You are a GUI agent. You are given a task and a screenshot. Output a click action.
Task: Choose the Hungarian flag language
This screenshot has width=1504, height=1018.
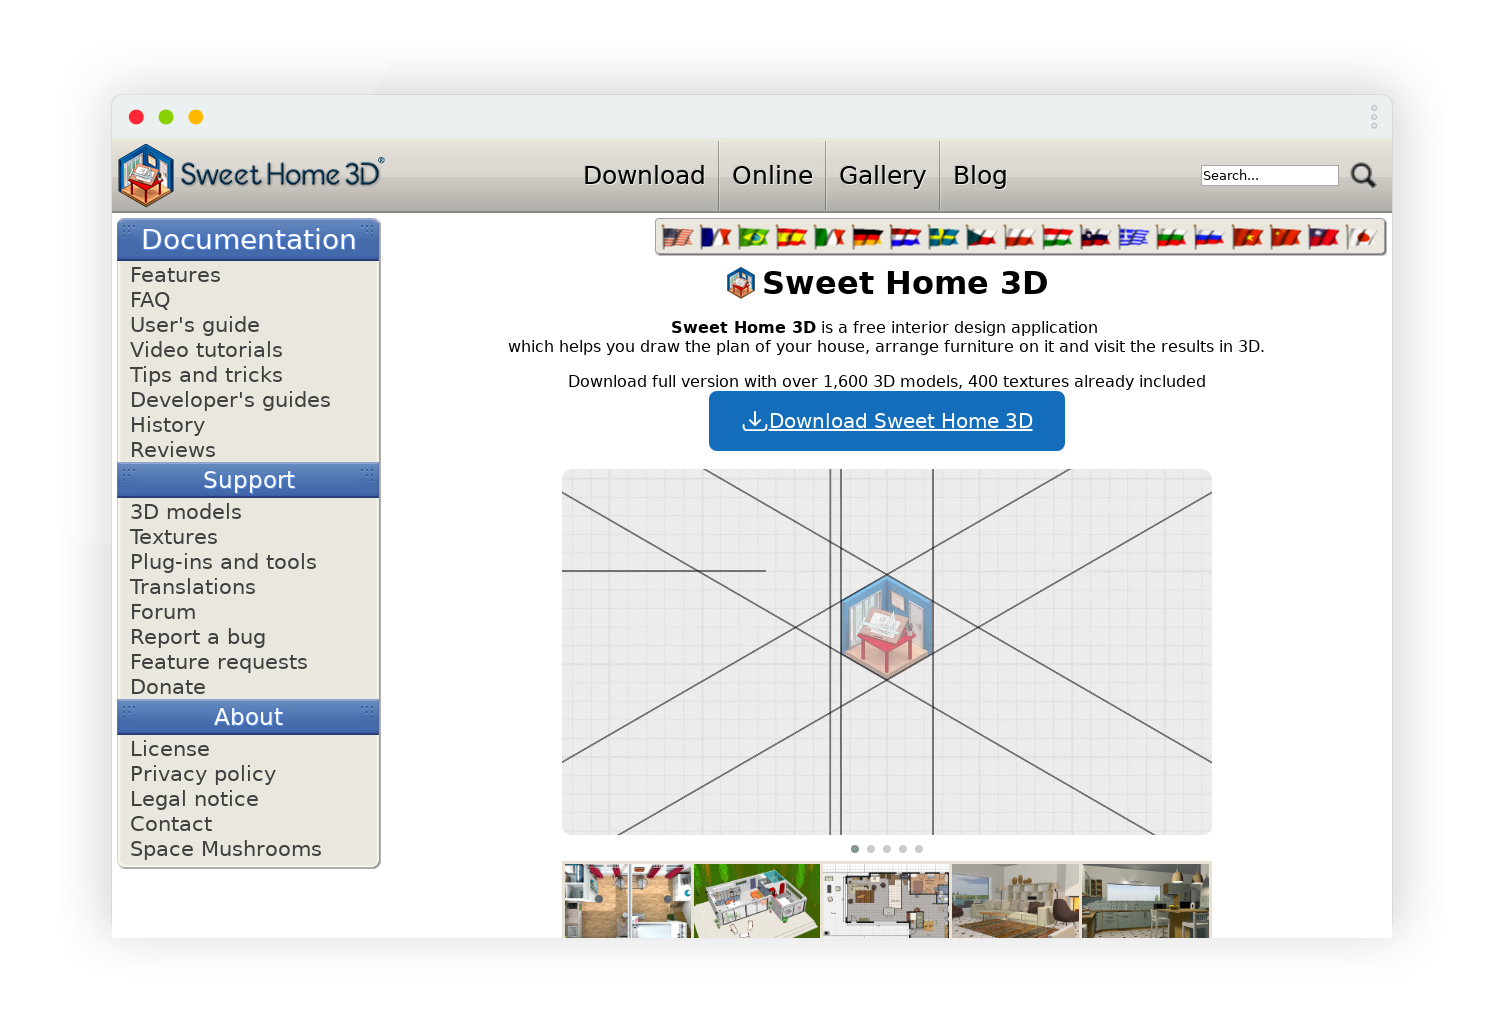[x=1057, y=237]
